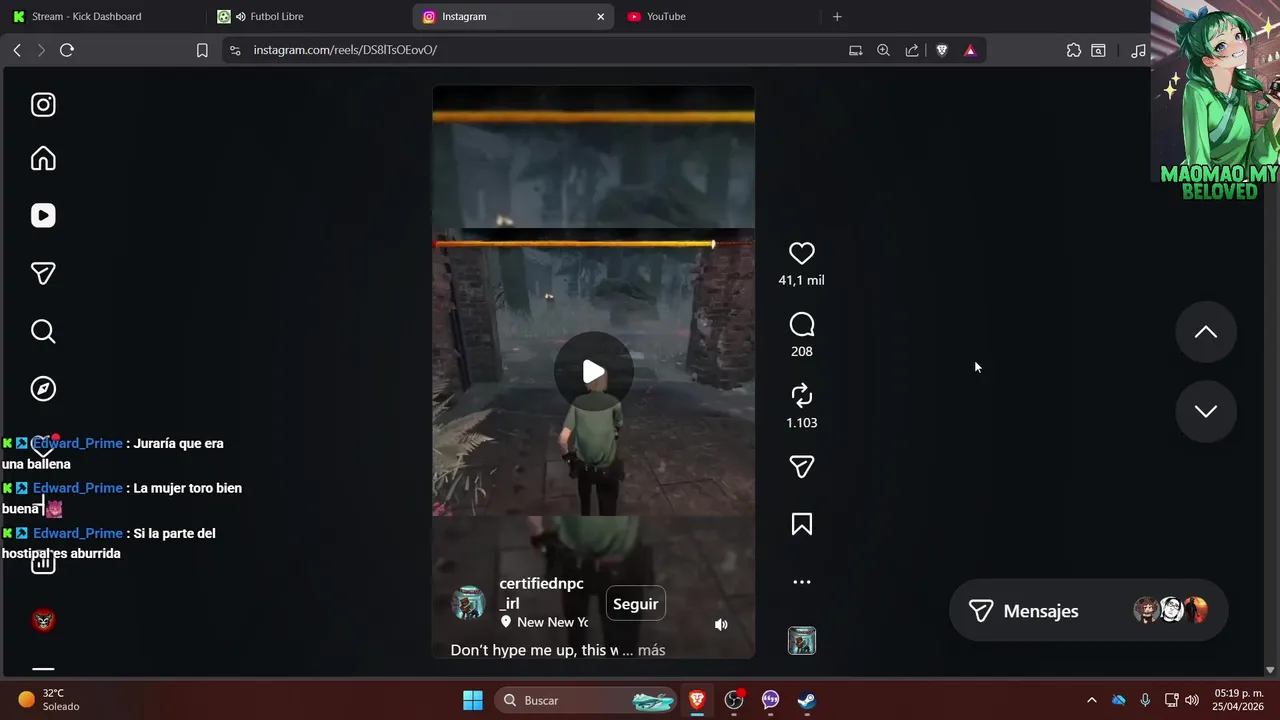Go to the next reel
1280x720 pixels.
1206,411
